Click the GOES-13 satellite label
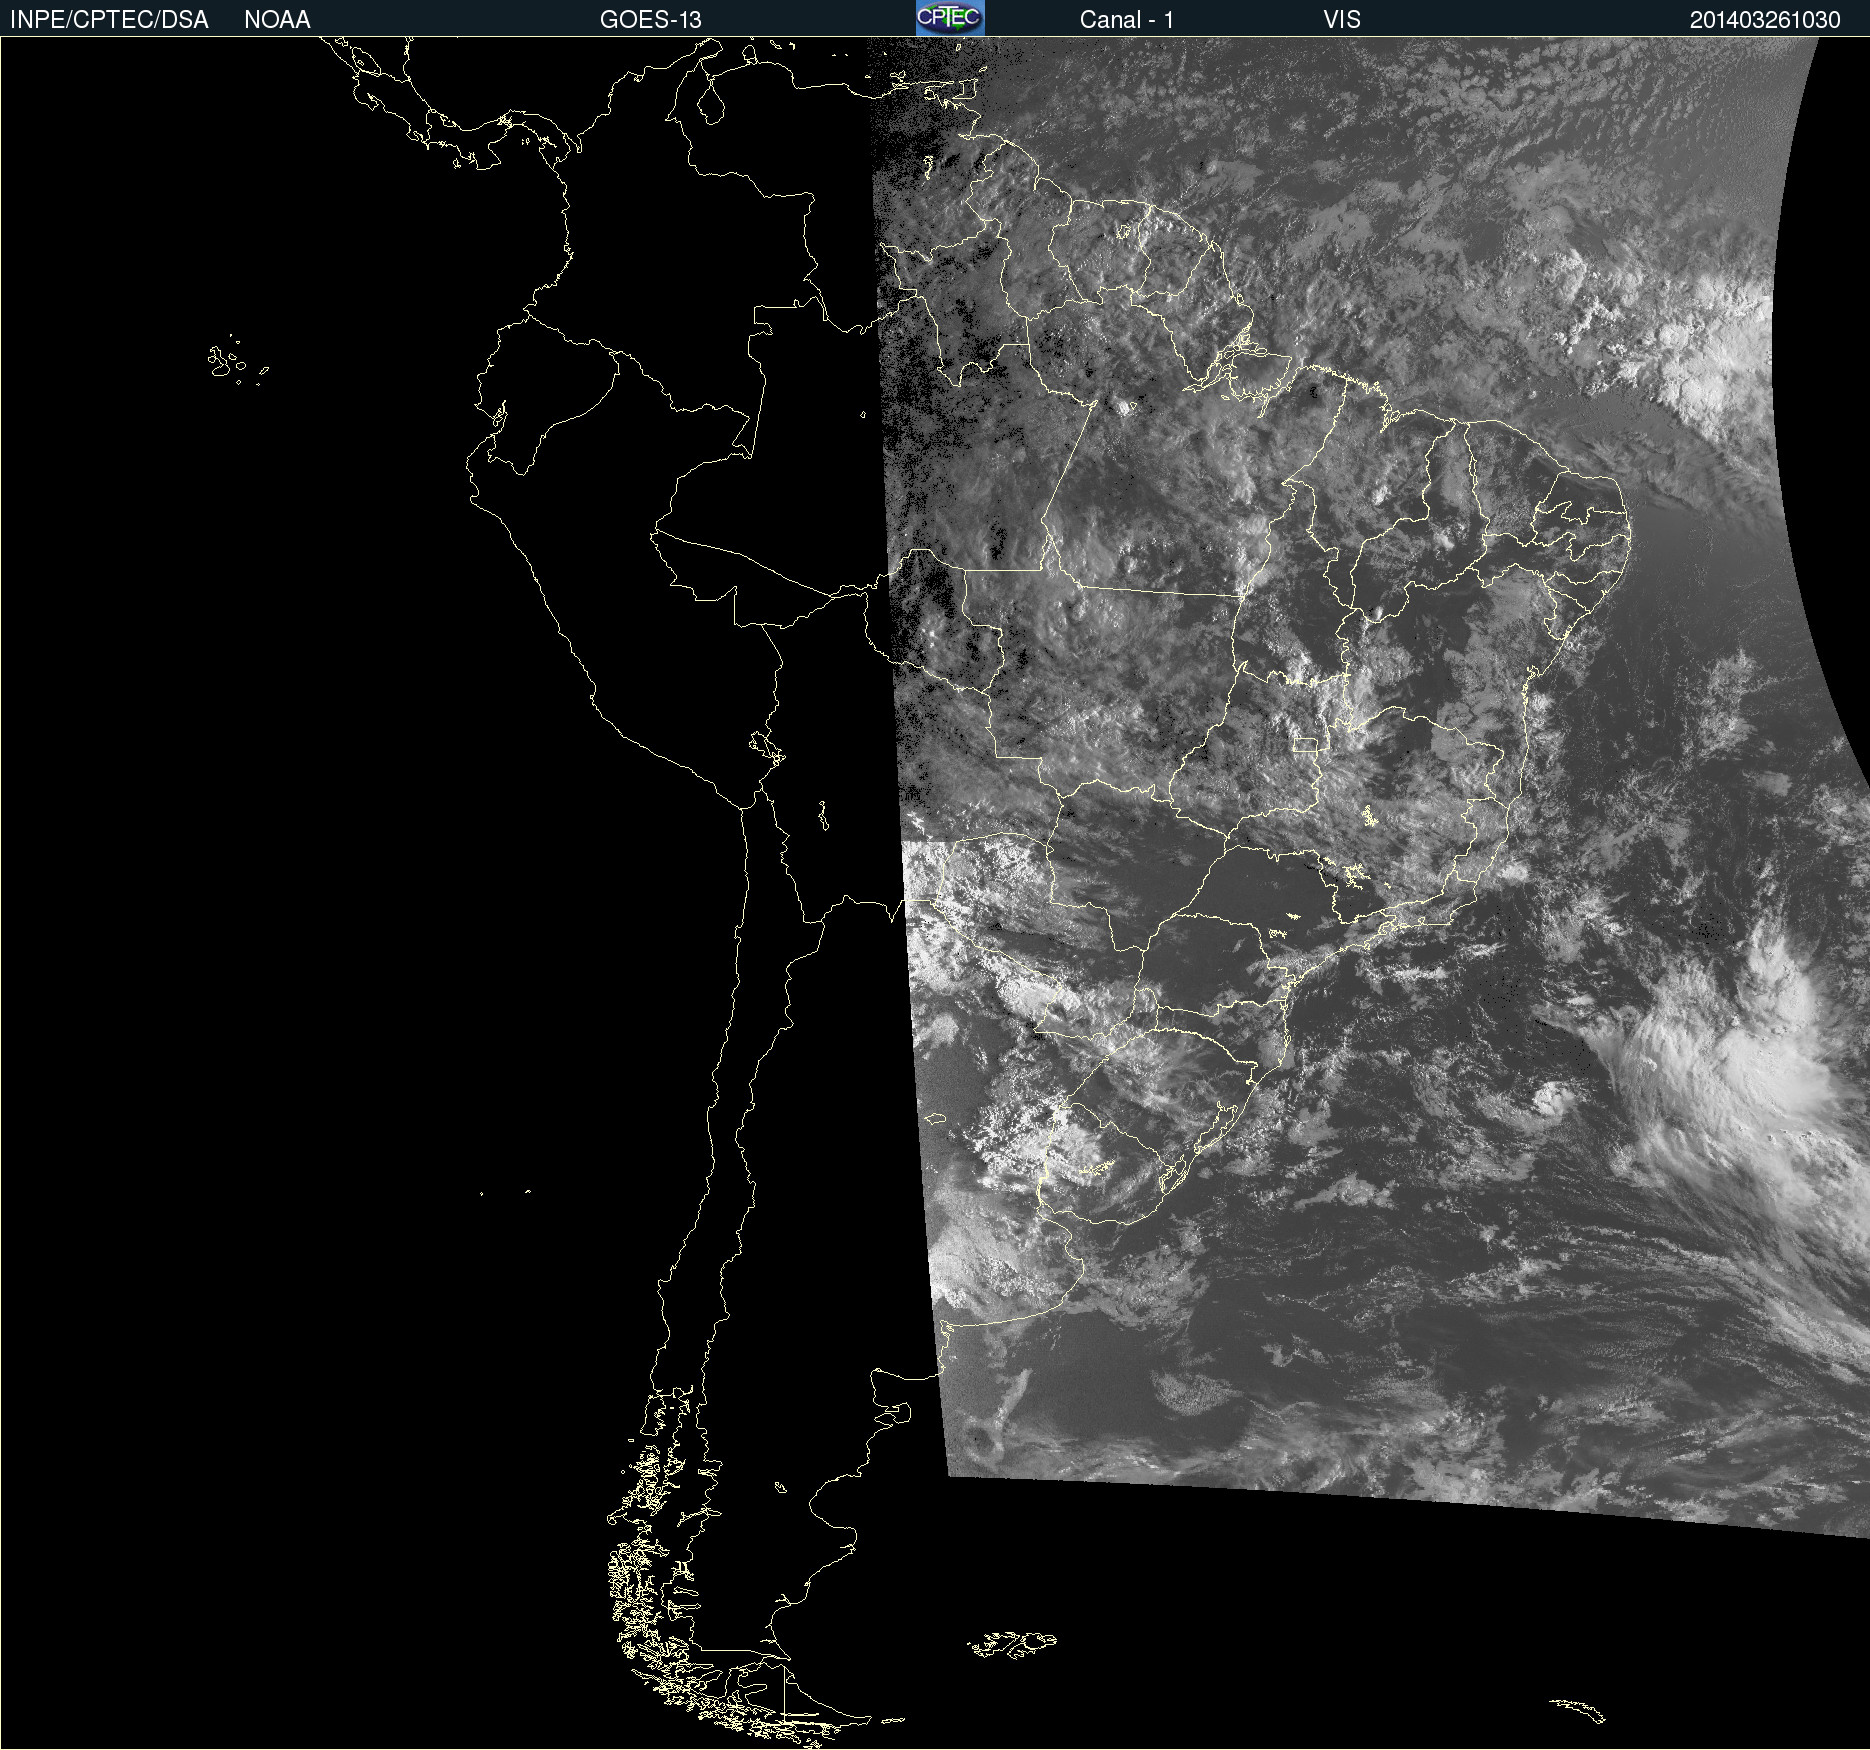The image size is (1870, 1750). pos(651,20)
